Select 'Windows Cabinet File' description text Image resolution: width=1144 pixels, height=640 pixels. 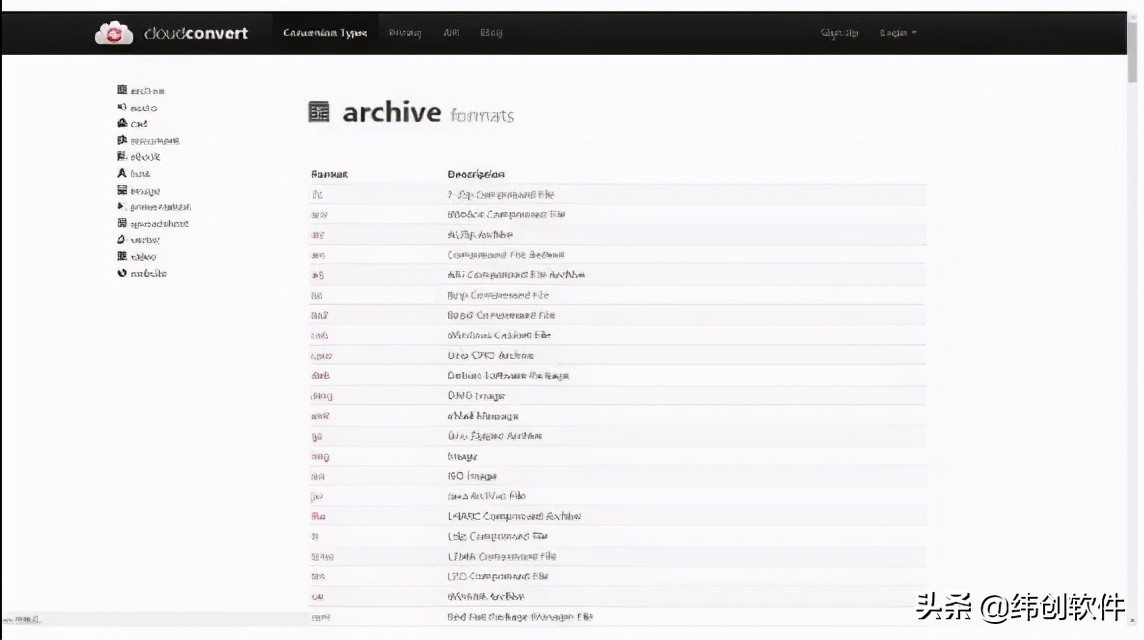pyautogui.click(x=499, y=336)
